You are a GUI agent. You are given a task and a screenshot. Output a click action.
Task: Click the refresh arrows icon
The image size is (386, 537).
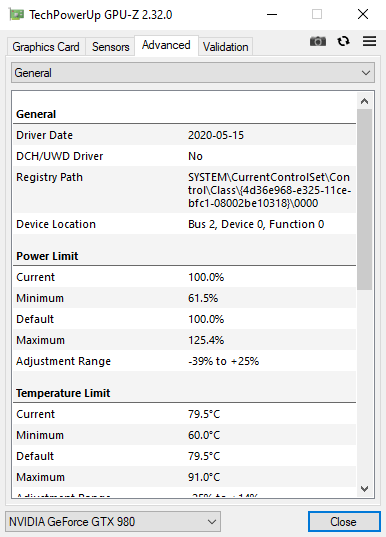click(x=343, y=41)
